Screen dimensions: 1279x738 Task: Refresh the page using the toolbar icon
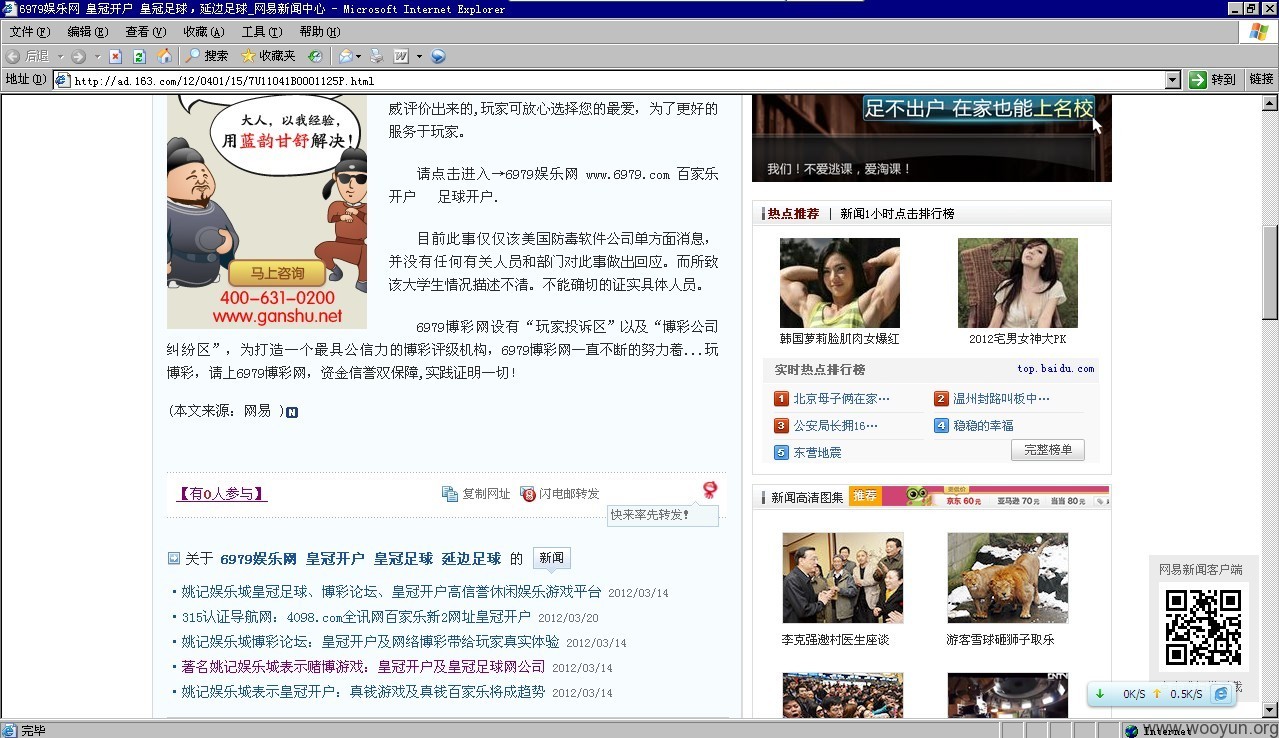(x=139, y=56)
